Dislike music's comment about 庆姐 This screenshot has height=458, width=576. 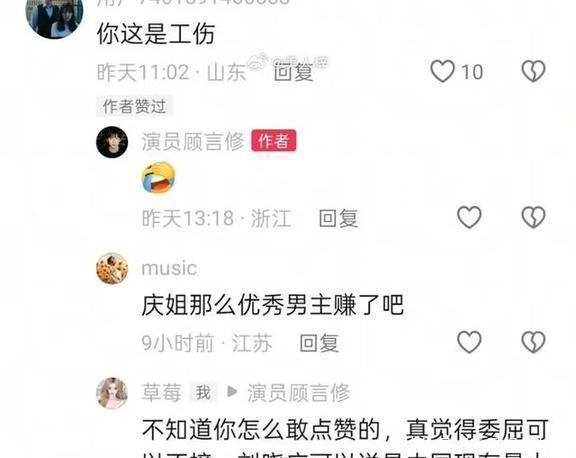[533, 342]
